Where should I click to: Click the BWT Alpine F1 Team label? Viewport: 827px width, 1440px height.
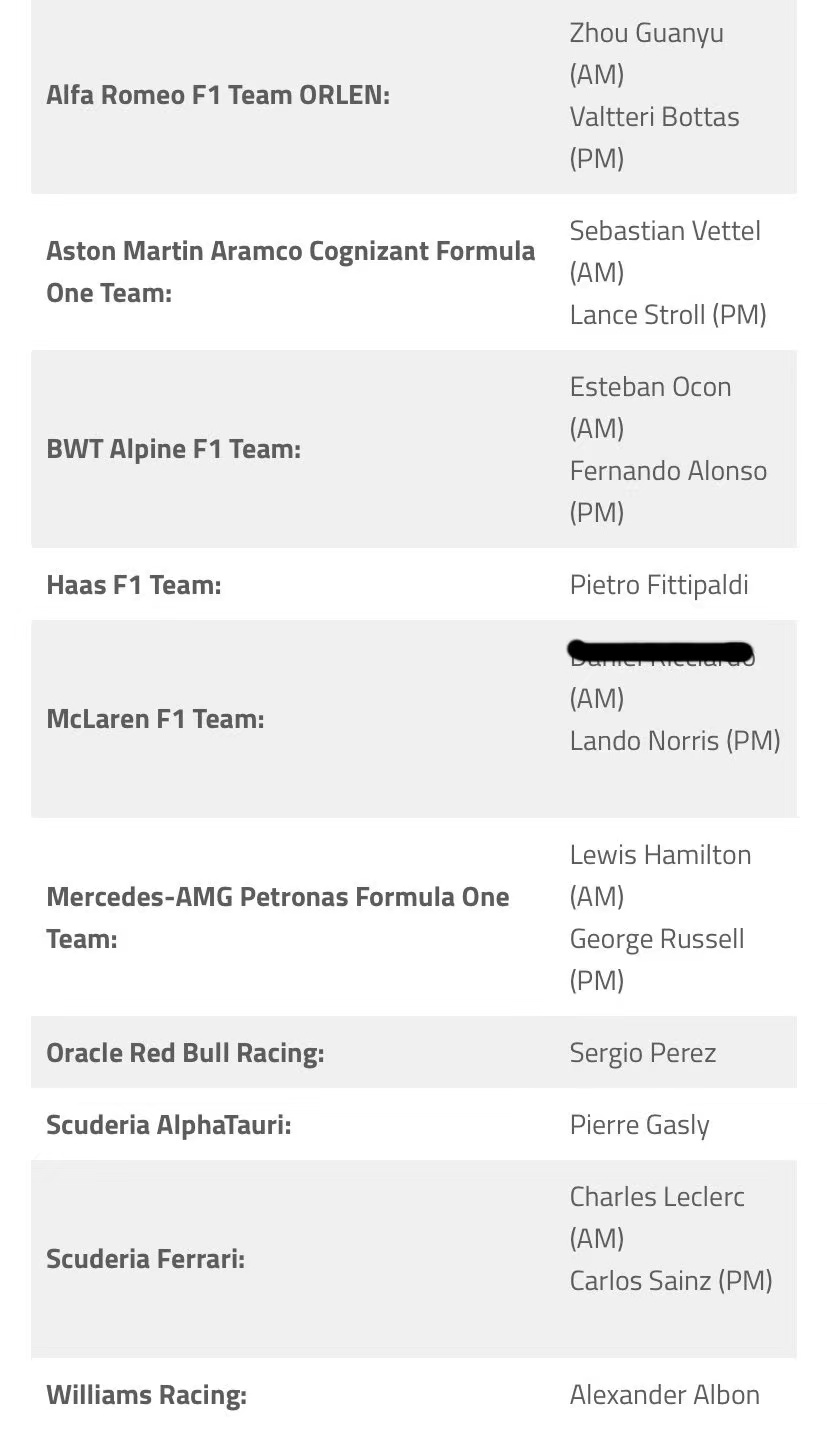coord(173,449)
